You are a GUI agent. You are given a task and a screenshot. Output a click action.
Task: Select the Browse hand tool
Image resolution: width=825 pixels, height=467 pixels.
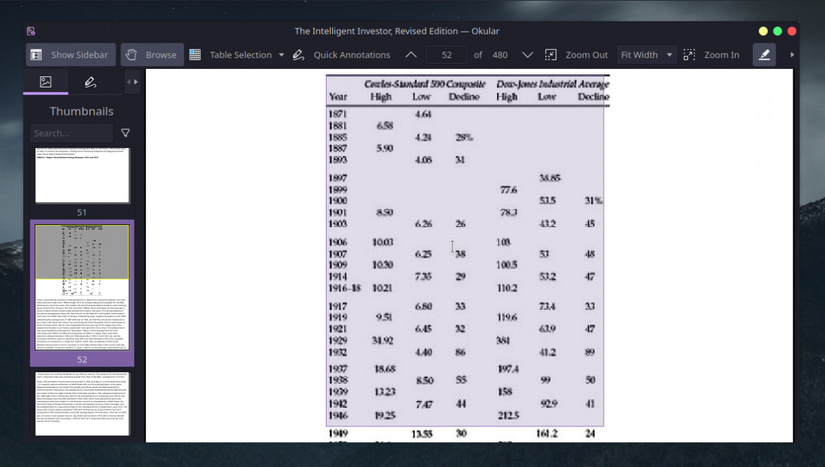(x=152, y=55)
